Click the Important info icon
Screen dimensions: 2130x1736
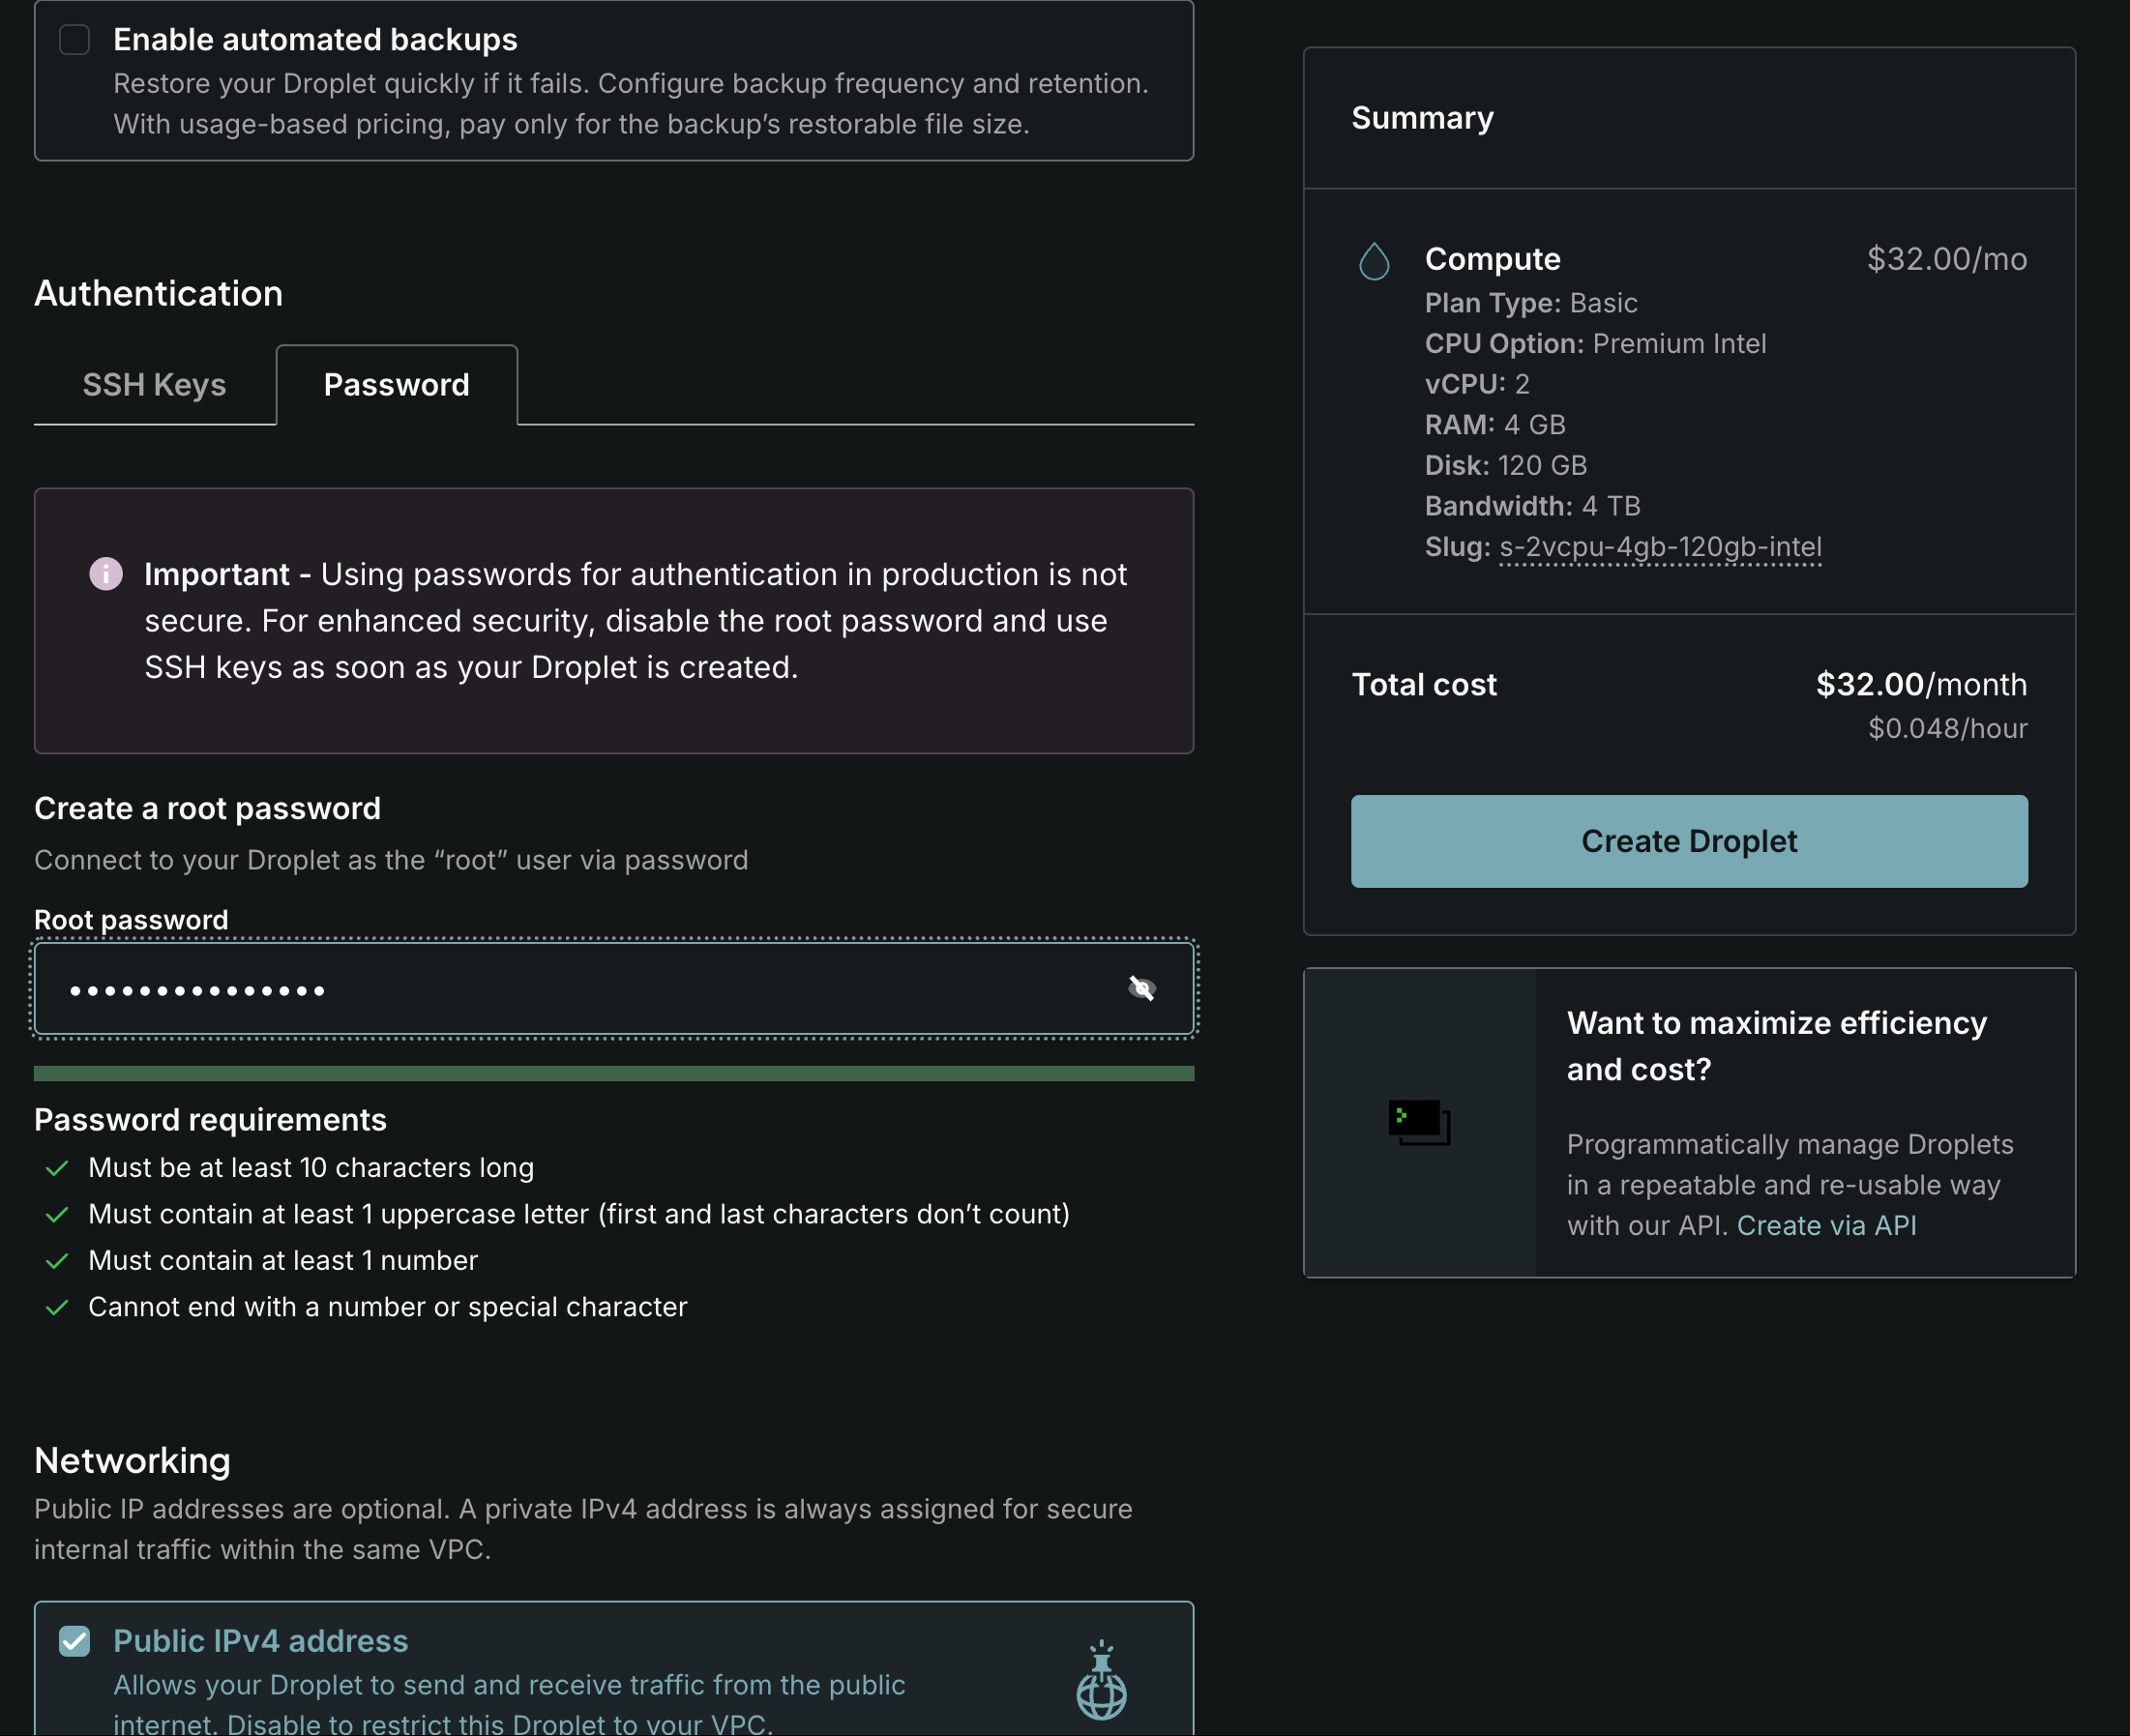click(106, 574)
